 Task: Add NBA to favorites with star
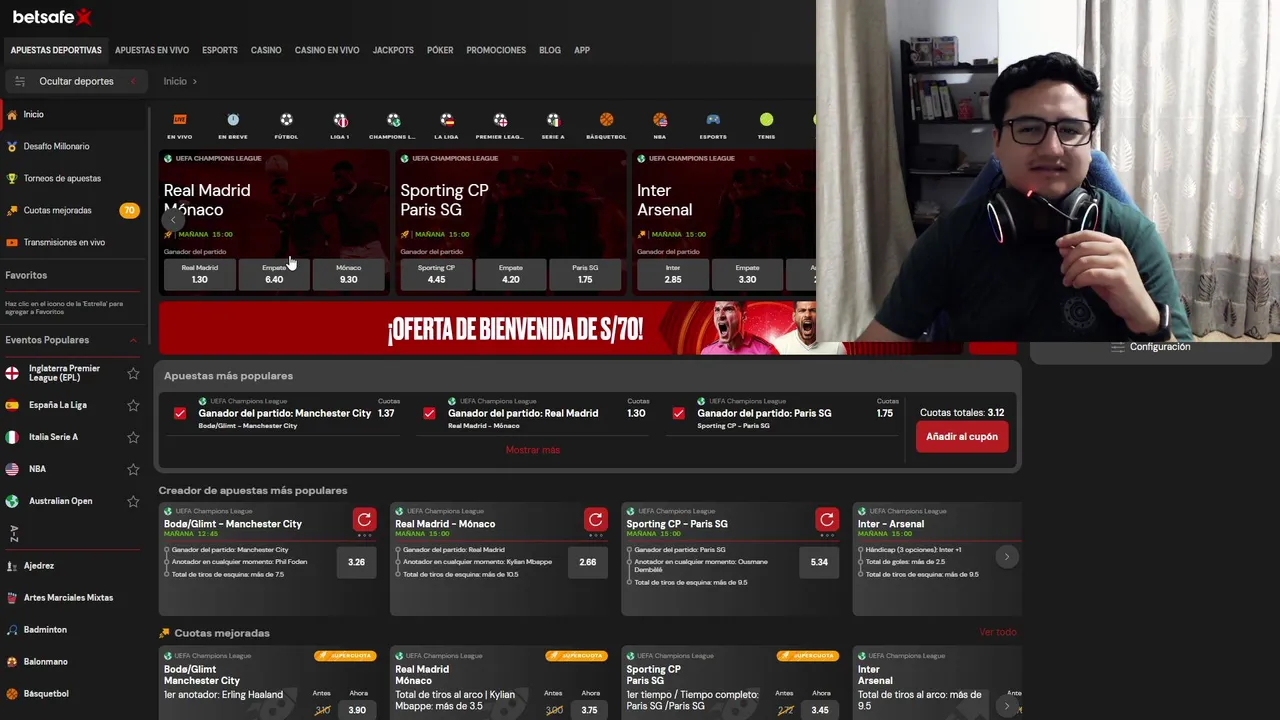pos(133,469)
